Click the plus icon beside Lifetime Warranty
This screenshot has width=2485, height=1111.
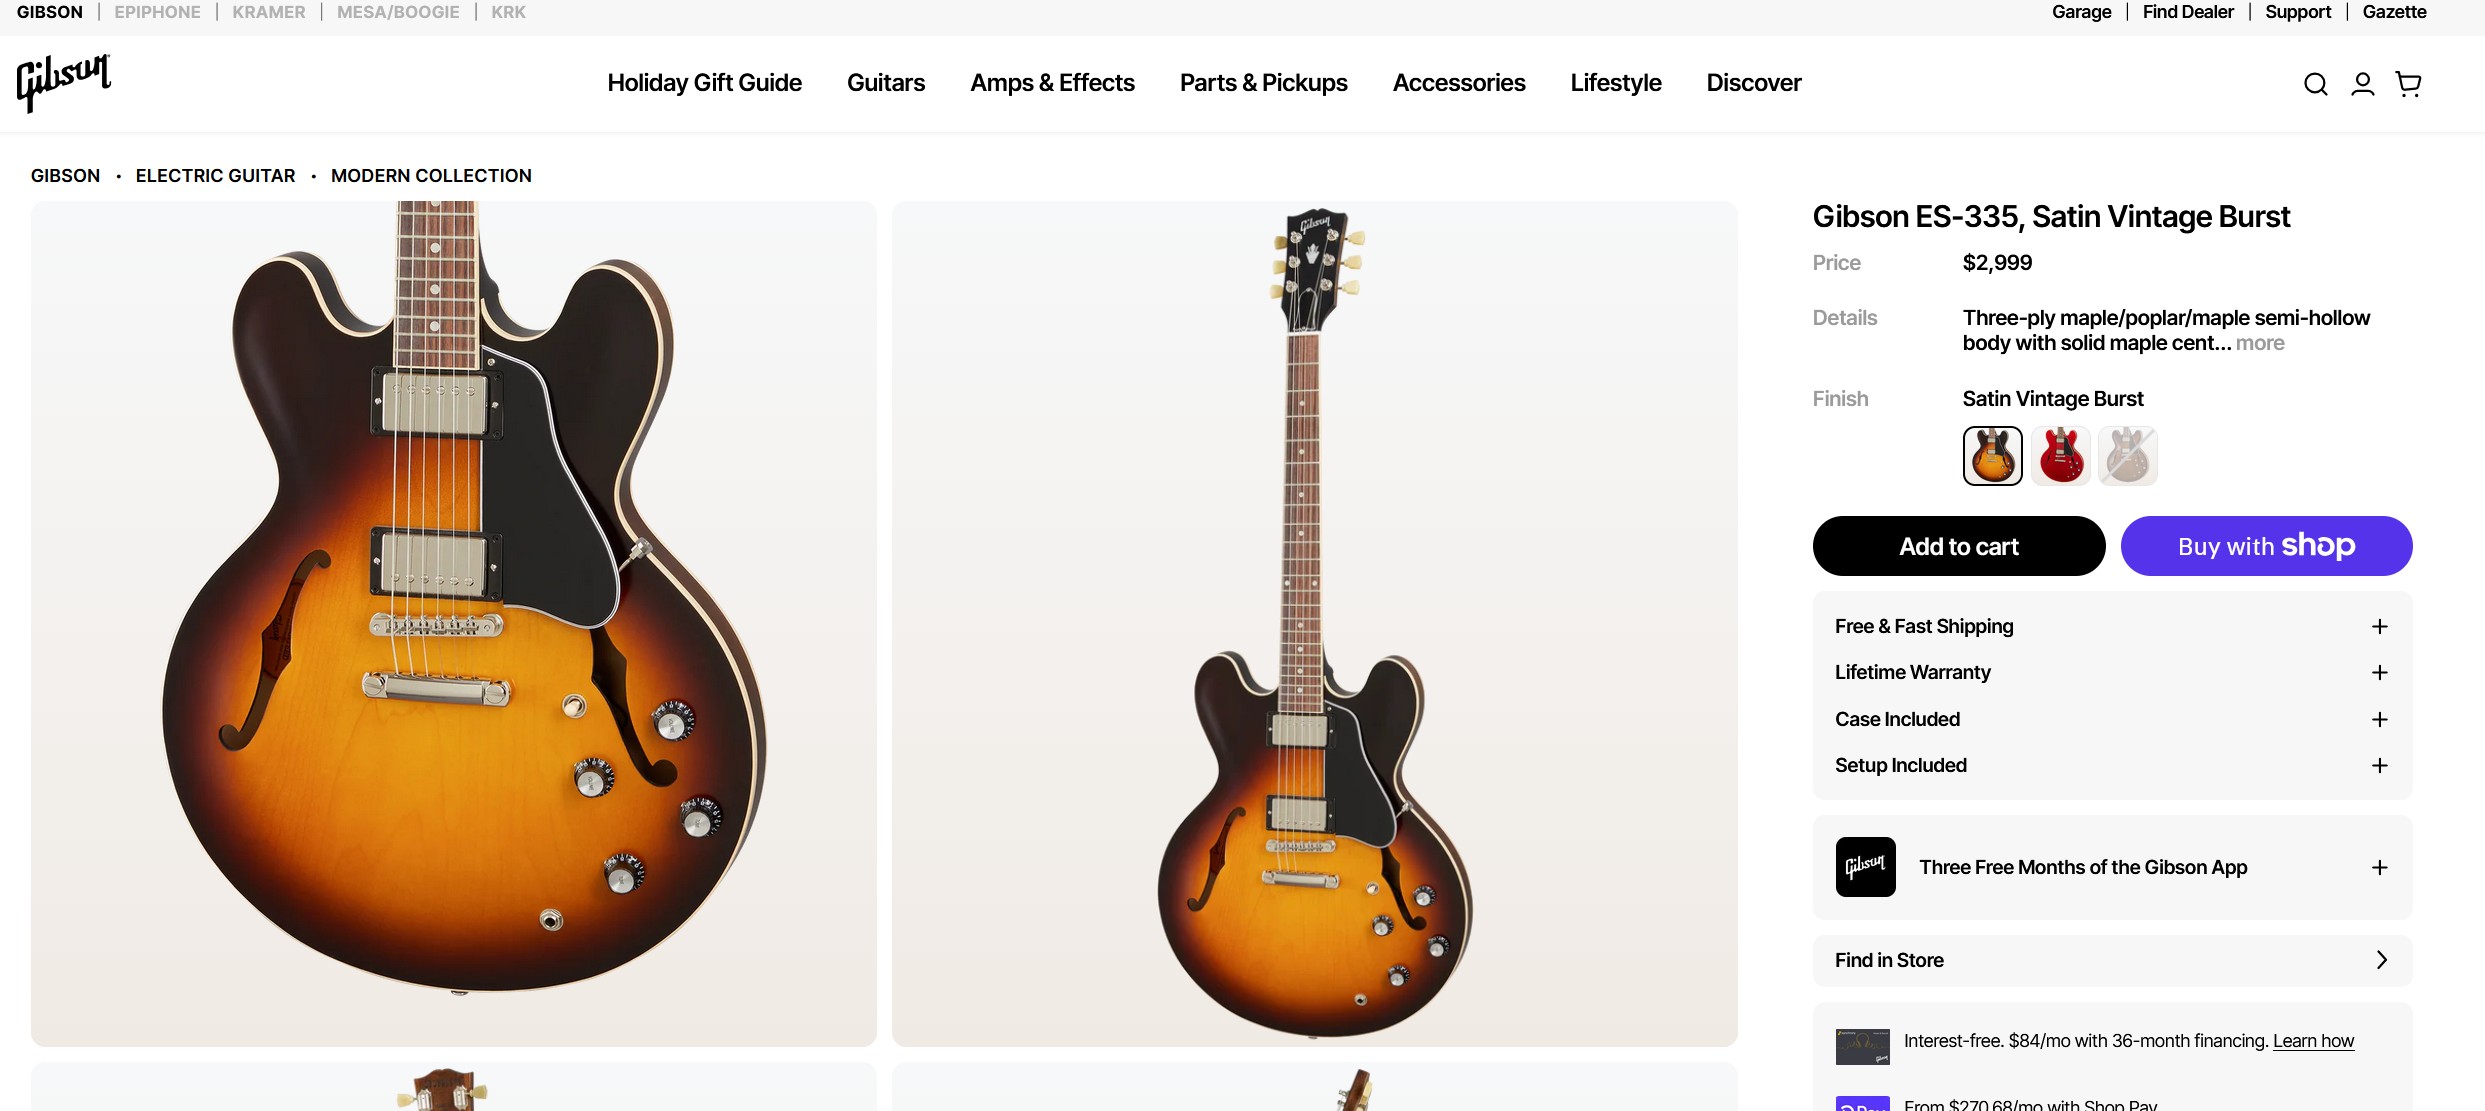coord(2380,673)
